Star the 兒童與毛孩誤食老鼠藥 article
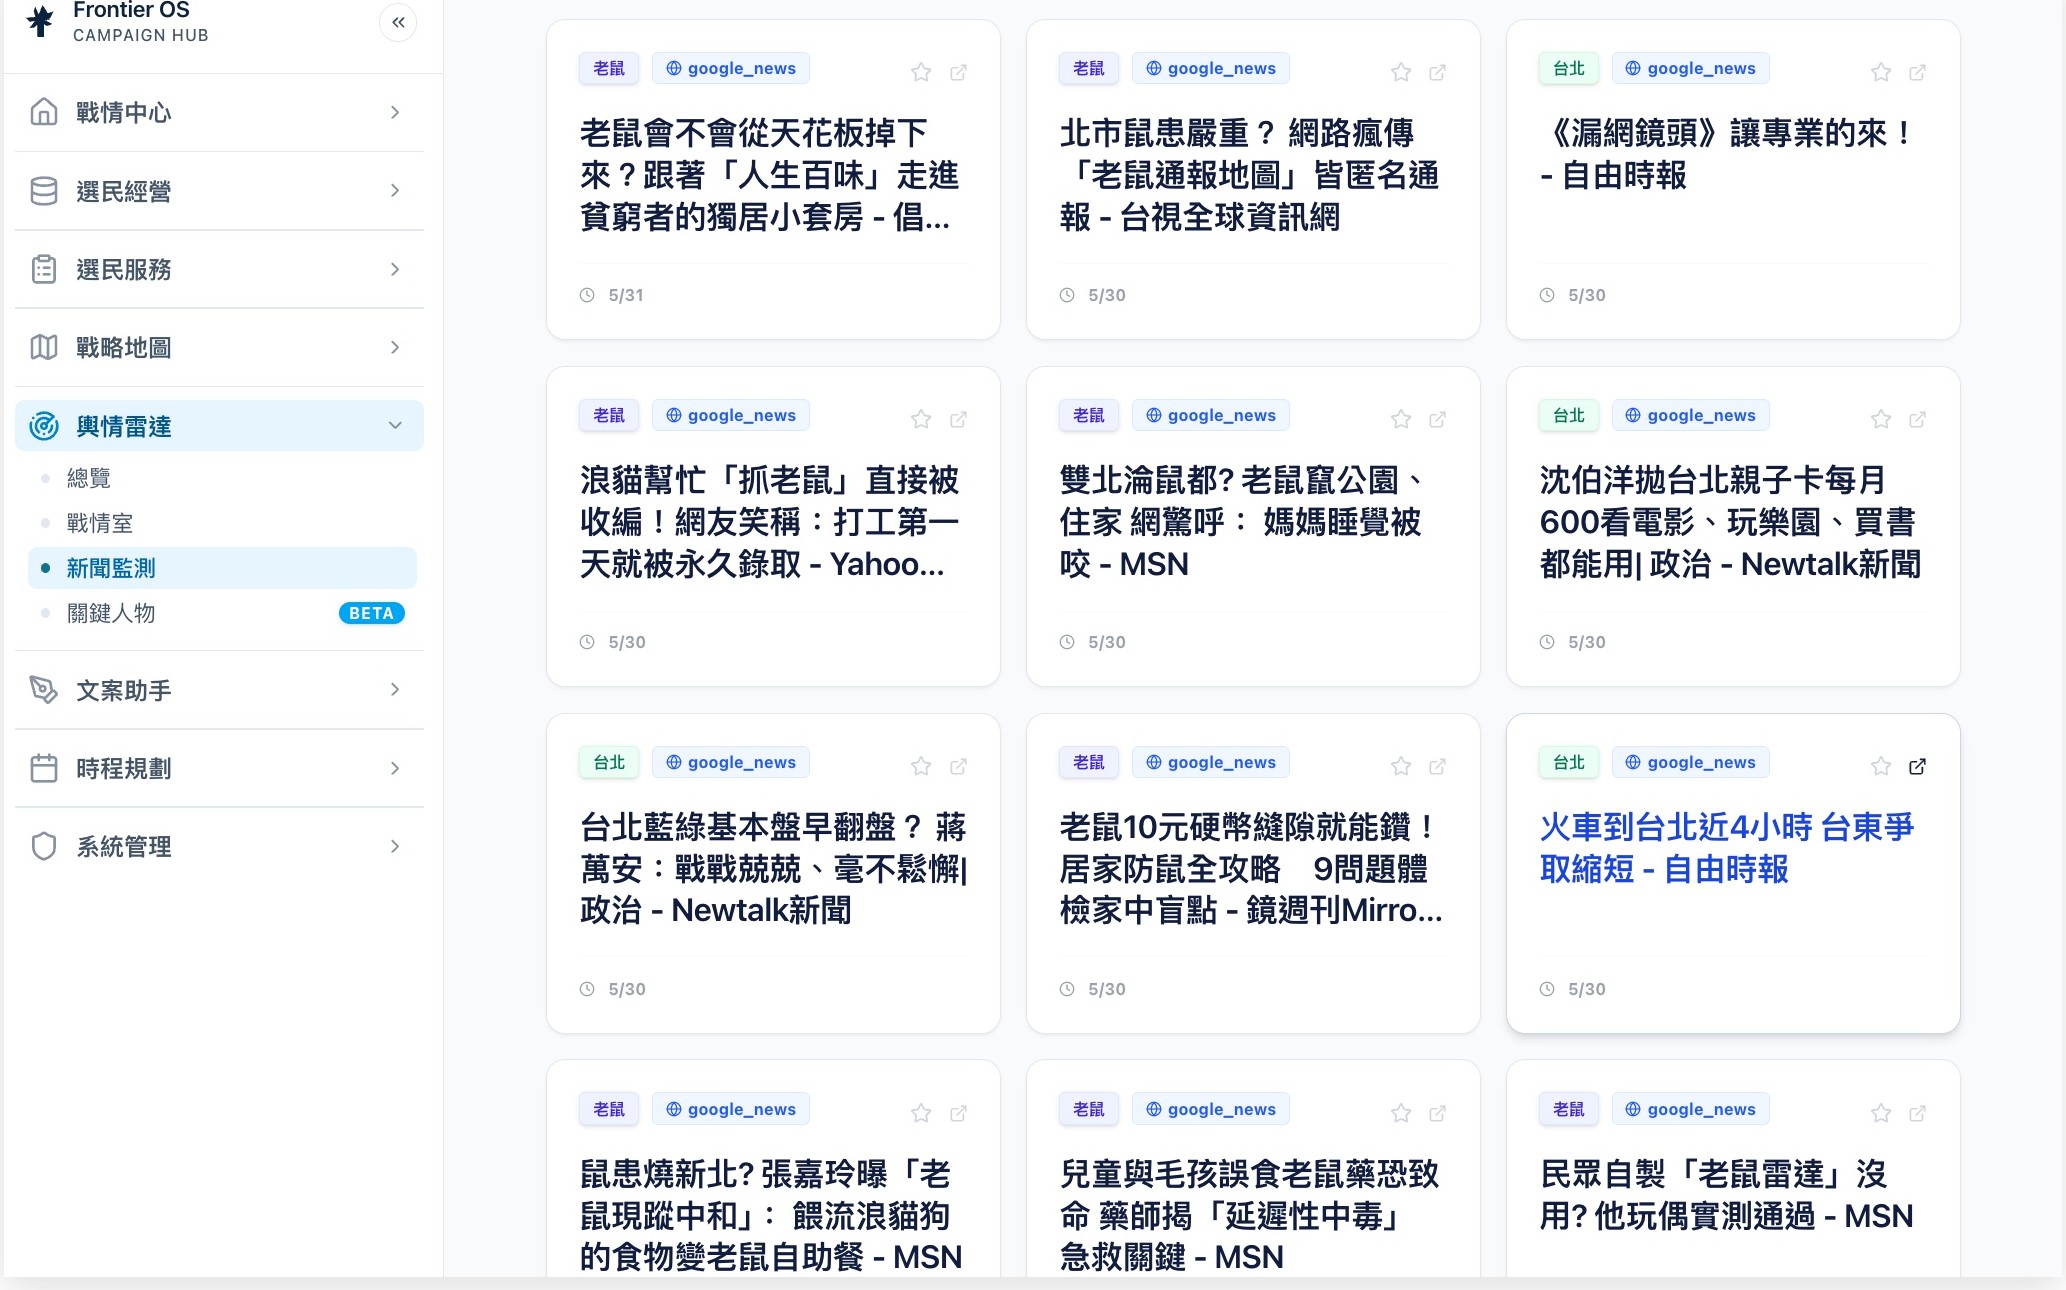 coord(1401,1113)
